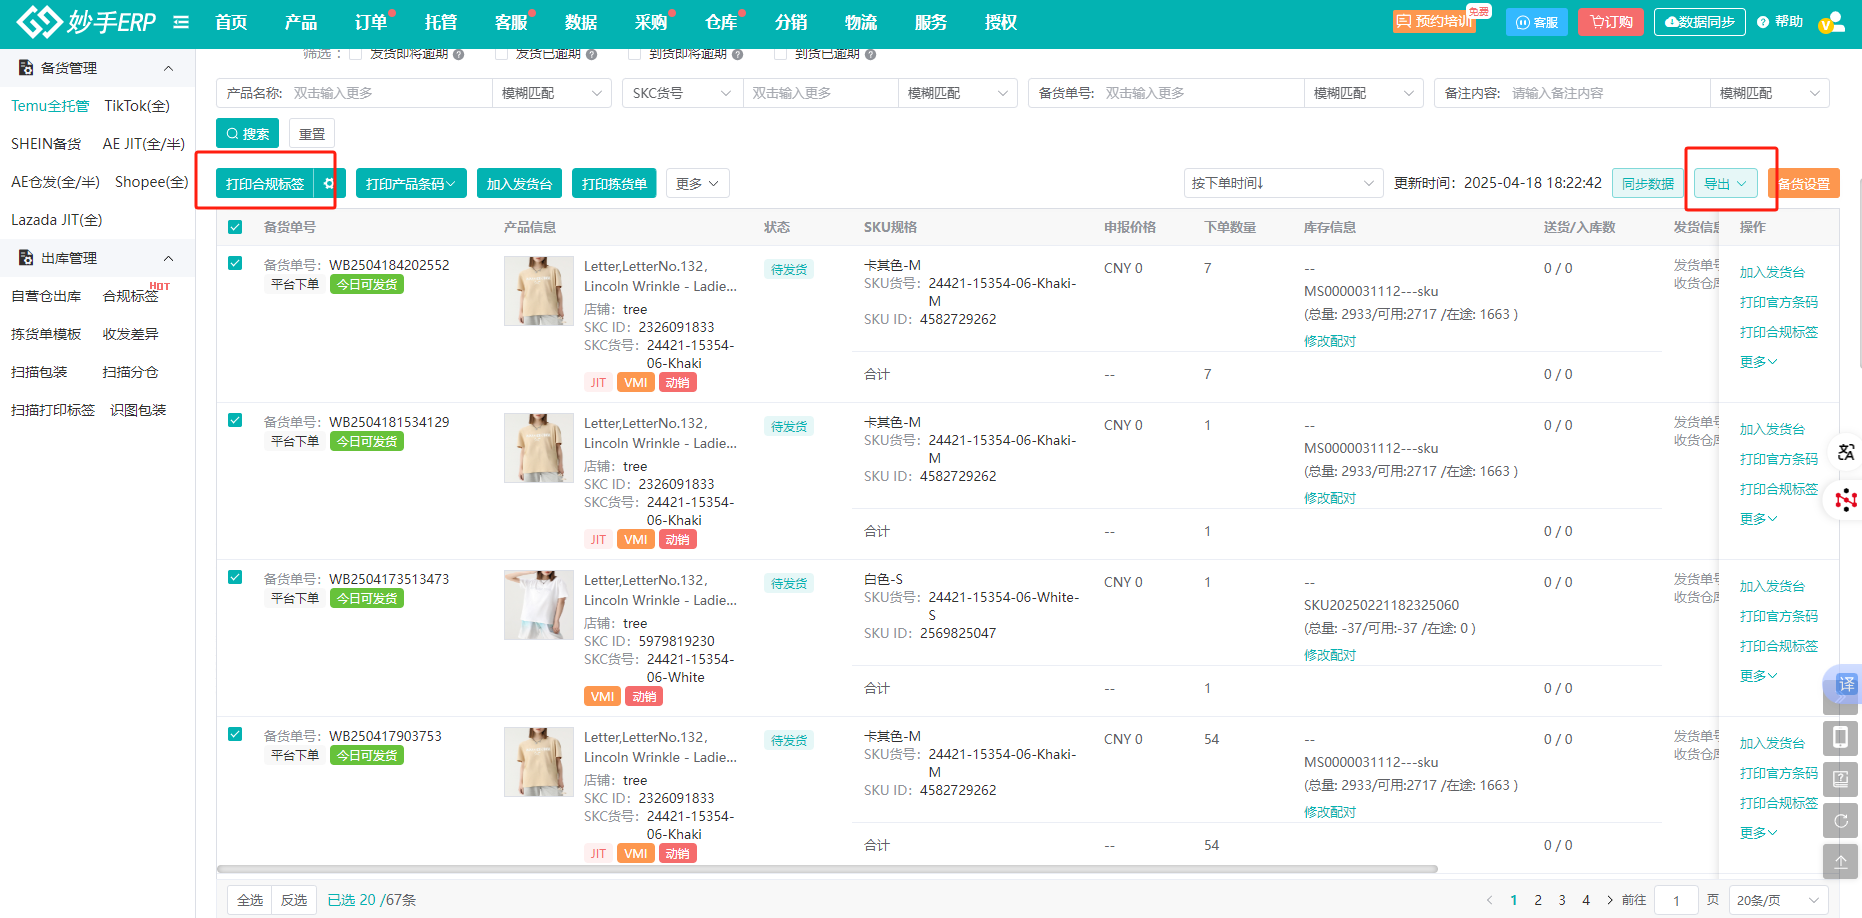
Task: Open the 按下单时间 sort dropdown
Action: [1283, 183]
